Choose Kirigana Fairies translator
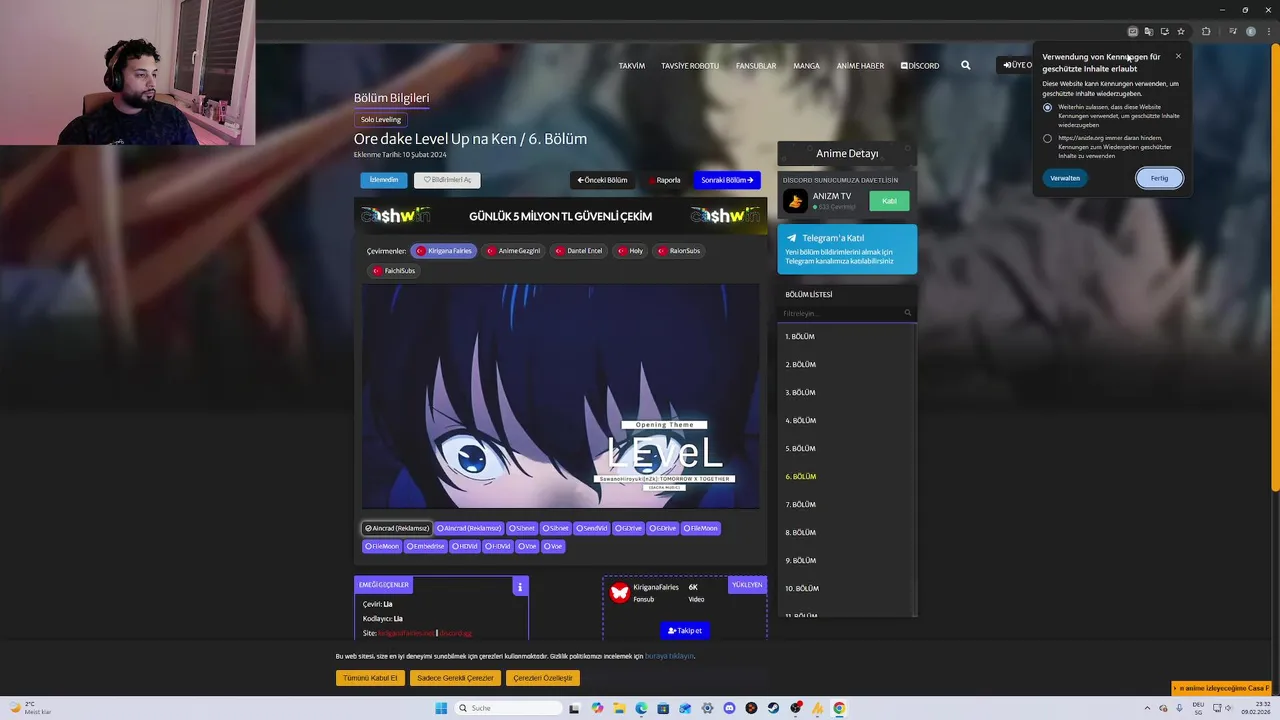1280x720 pixels. [x=443, y=251]
